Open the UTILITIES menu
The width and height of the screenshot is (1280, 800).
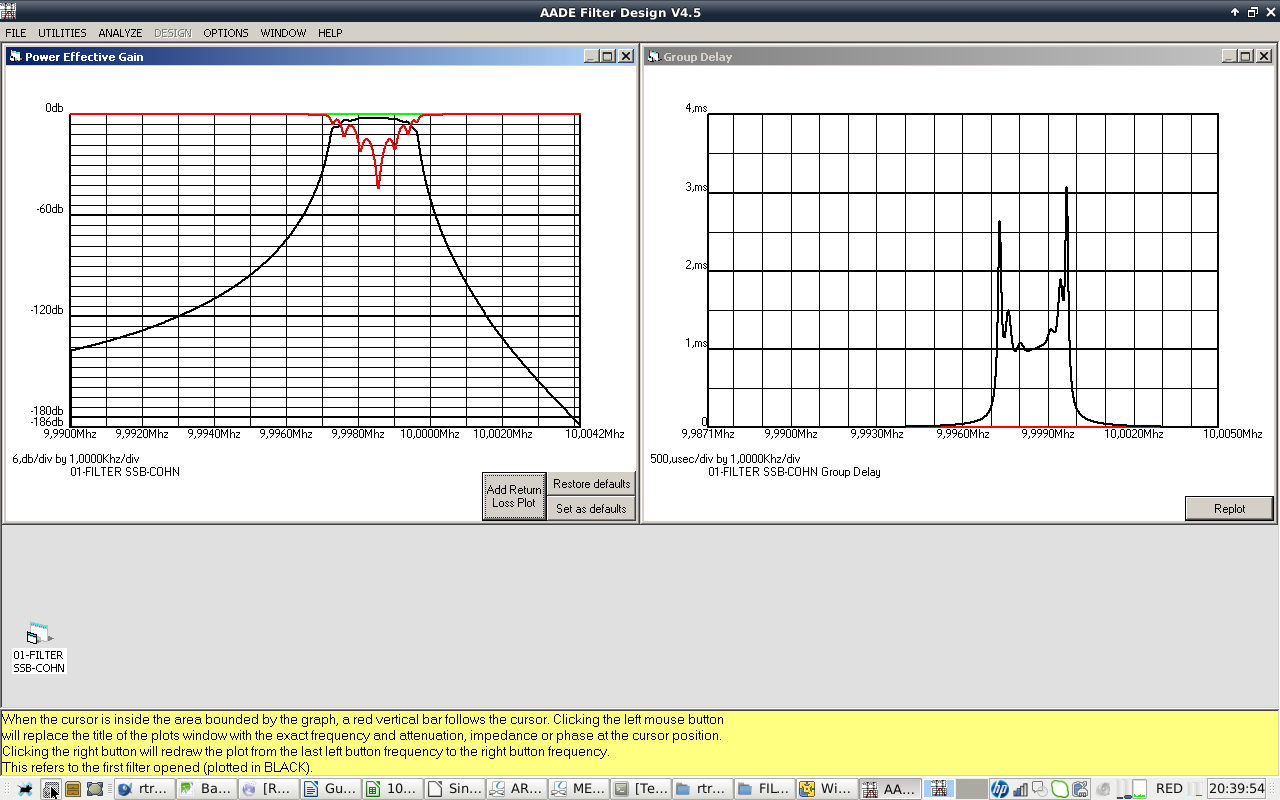tap(62, 33)
